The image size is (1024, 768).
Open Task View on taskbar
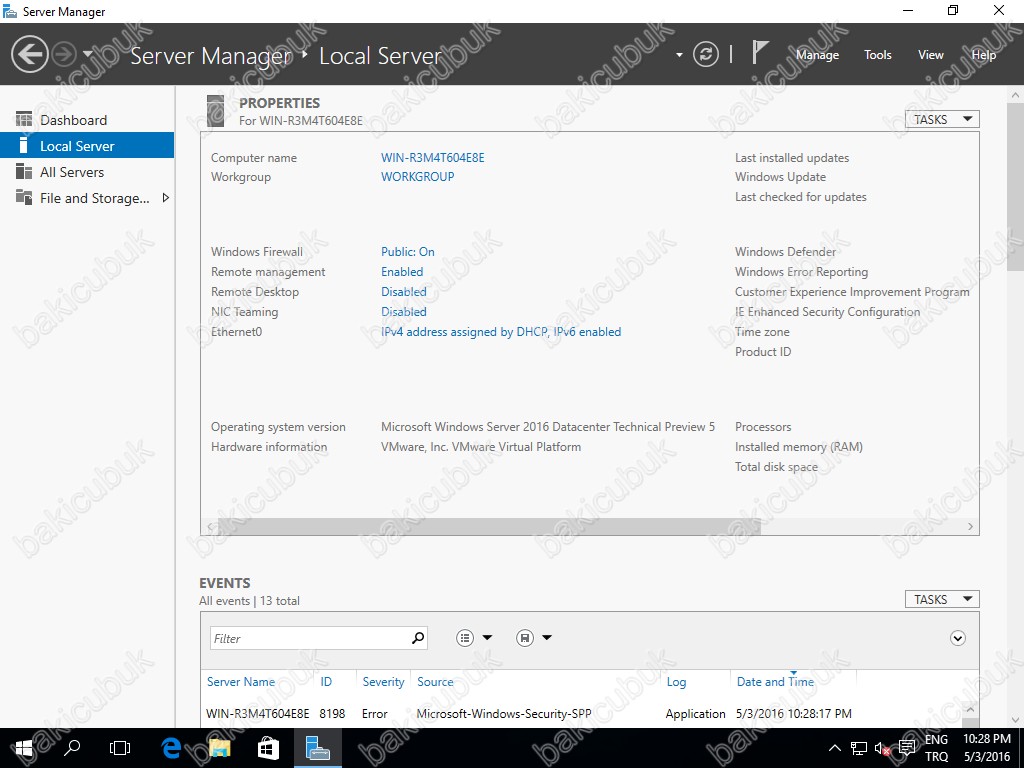click(x=120, y=748)
